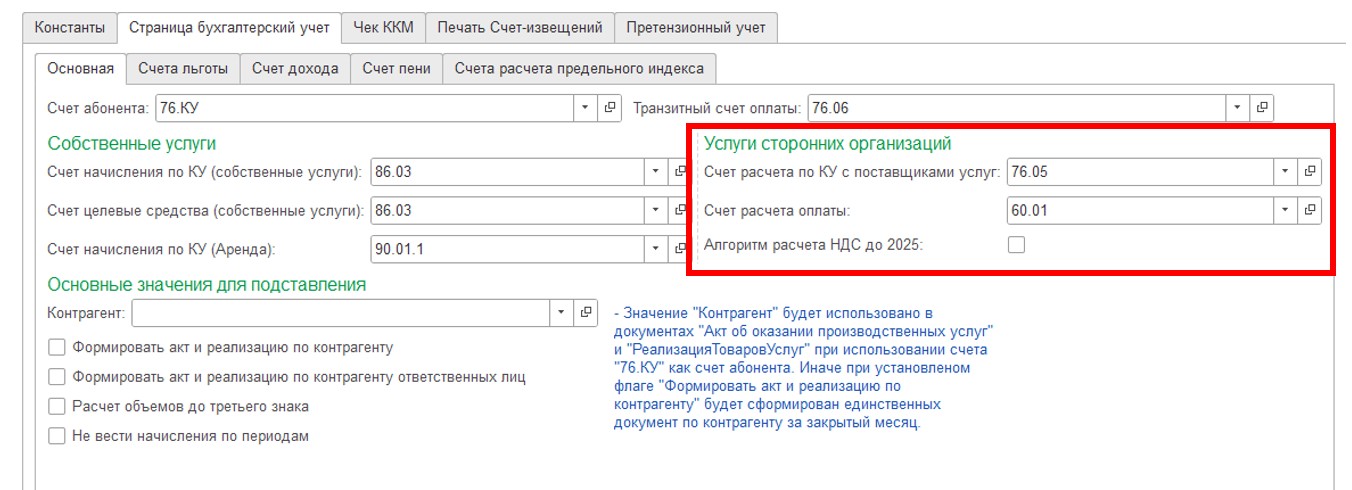The height and width of the screenshot is (490, 1352).
Task: Tick Не вести начисления по периодам
Action: [57, 436]
